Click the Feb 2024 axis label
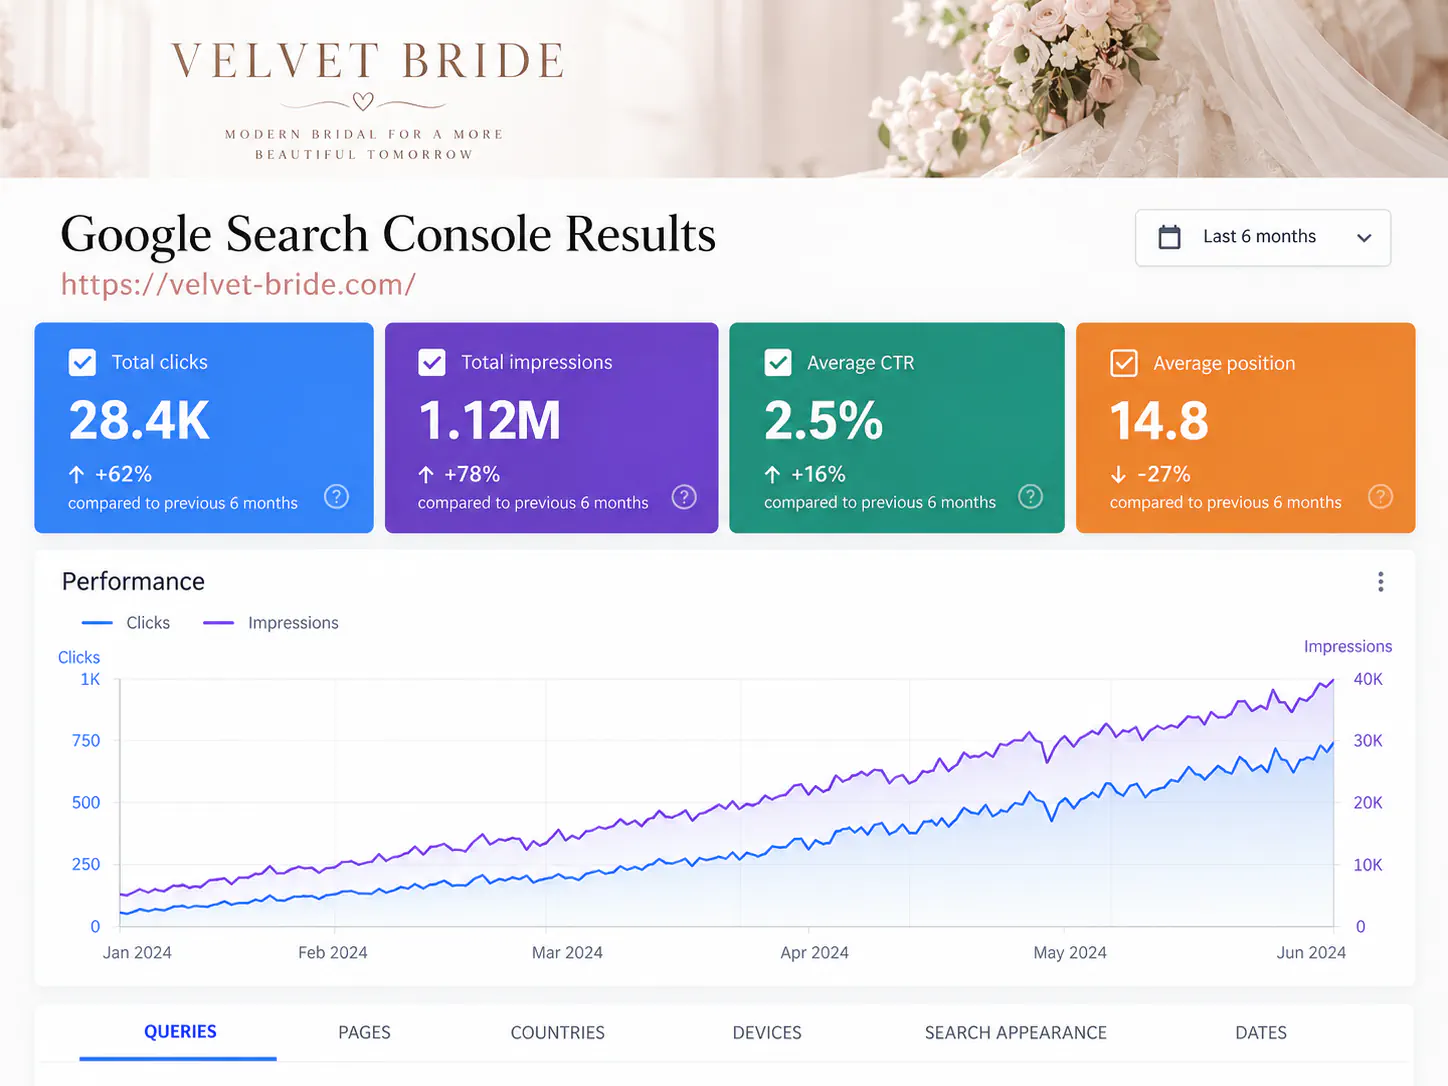Screen dimensions: 1448x1086 333,952
